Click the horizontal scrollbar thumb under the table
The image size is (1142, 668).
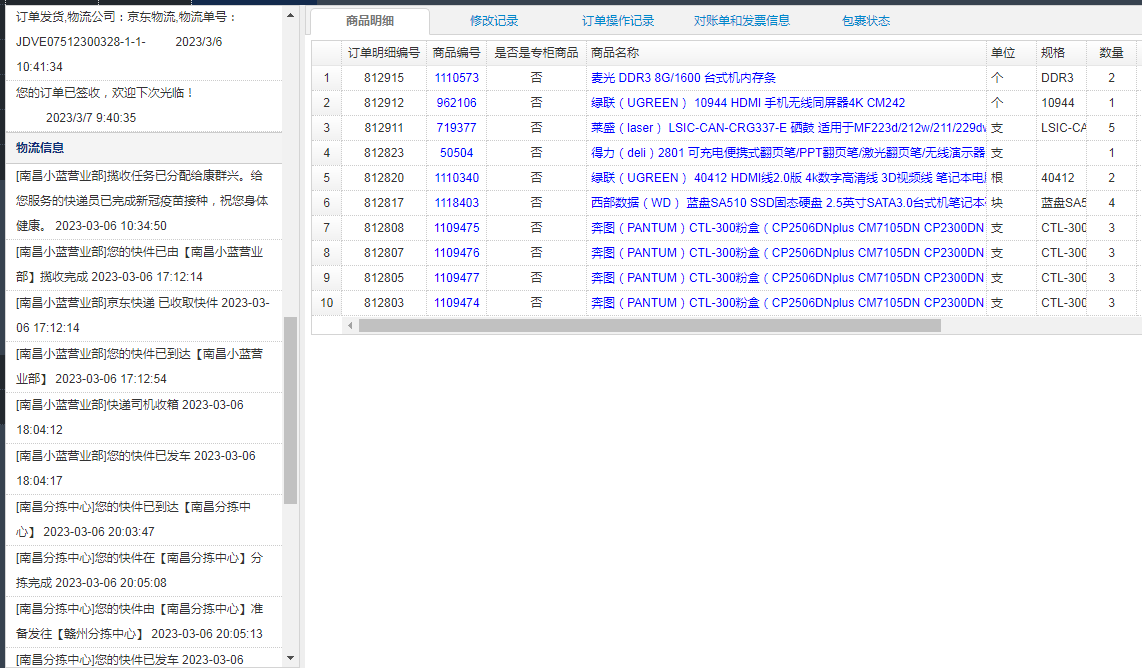[x=650, y=326]
